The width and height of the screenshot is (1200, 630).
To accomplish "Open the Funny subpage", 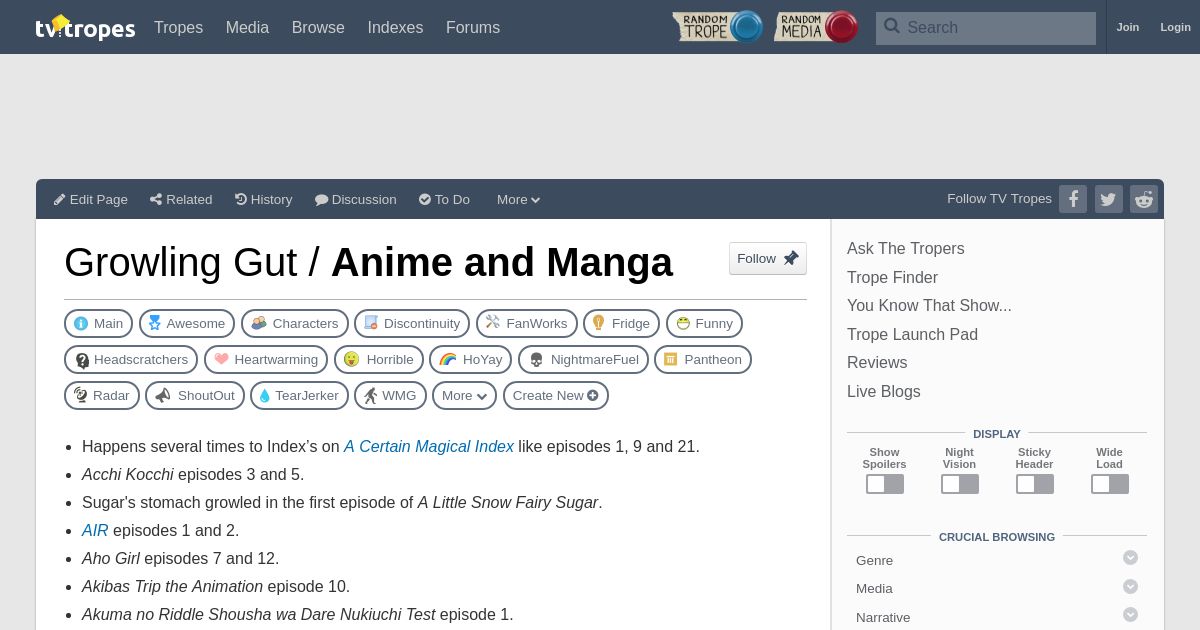I will 704,324.
